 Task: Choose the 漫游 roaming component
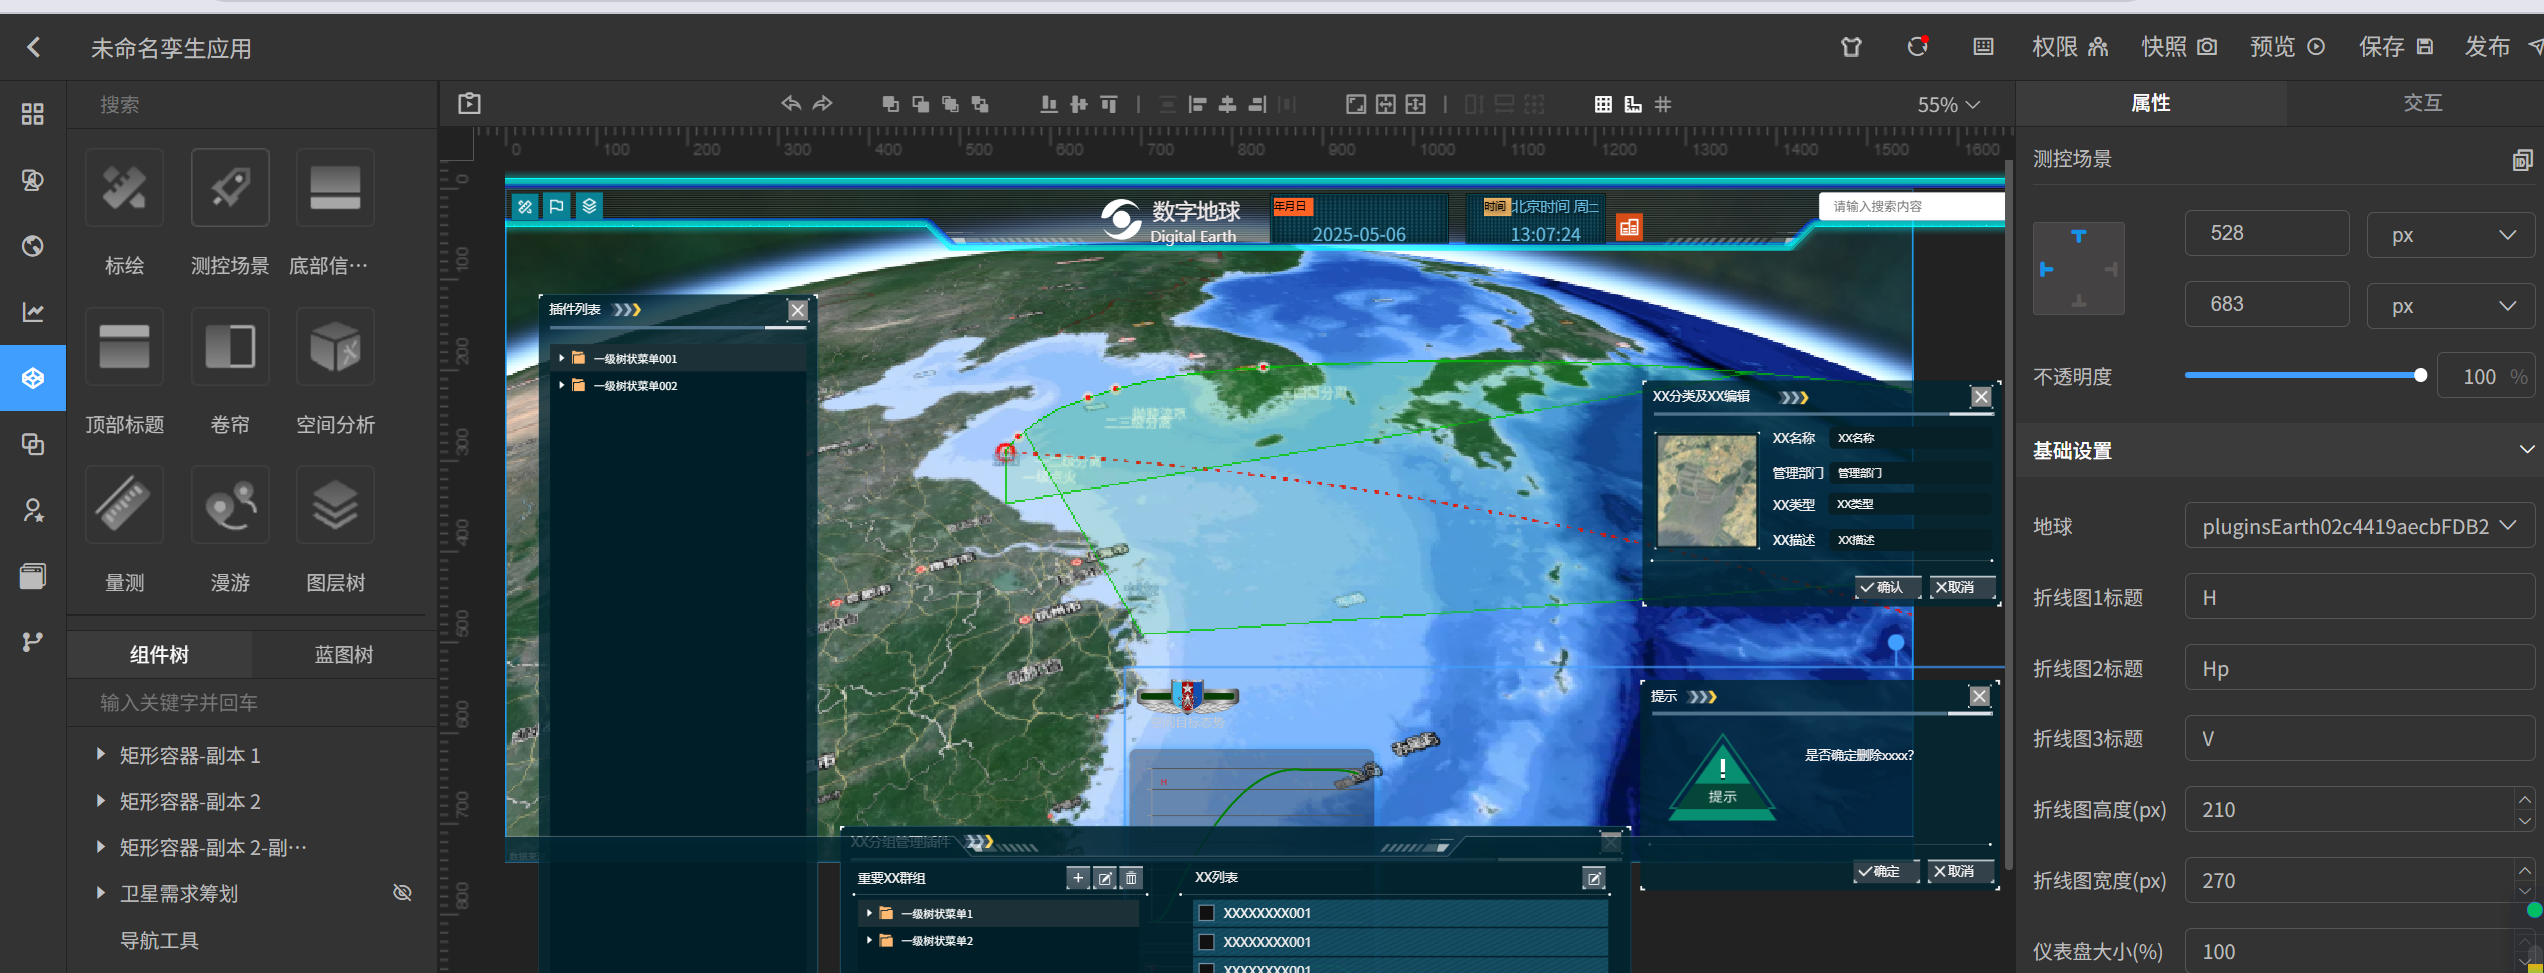[x=230, y=504]
